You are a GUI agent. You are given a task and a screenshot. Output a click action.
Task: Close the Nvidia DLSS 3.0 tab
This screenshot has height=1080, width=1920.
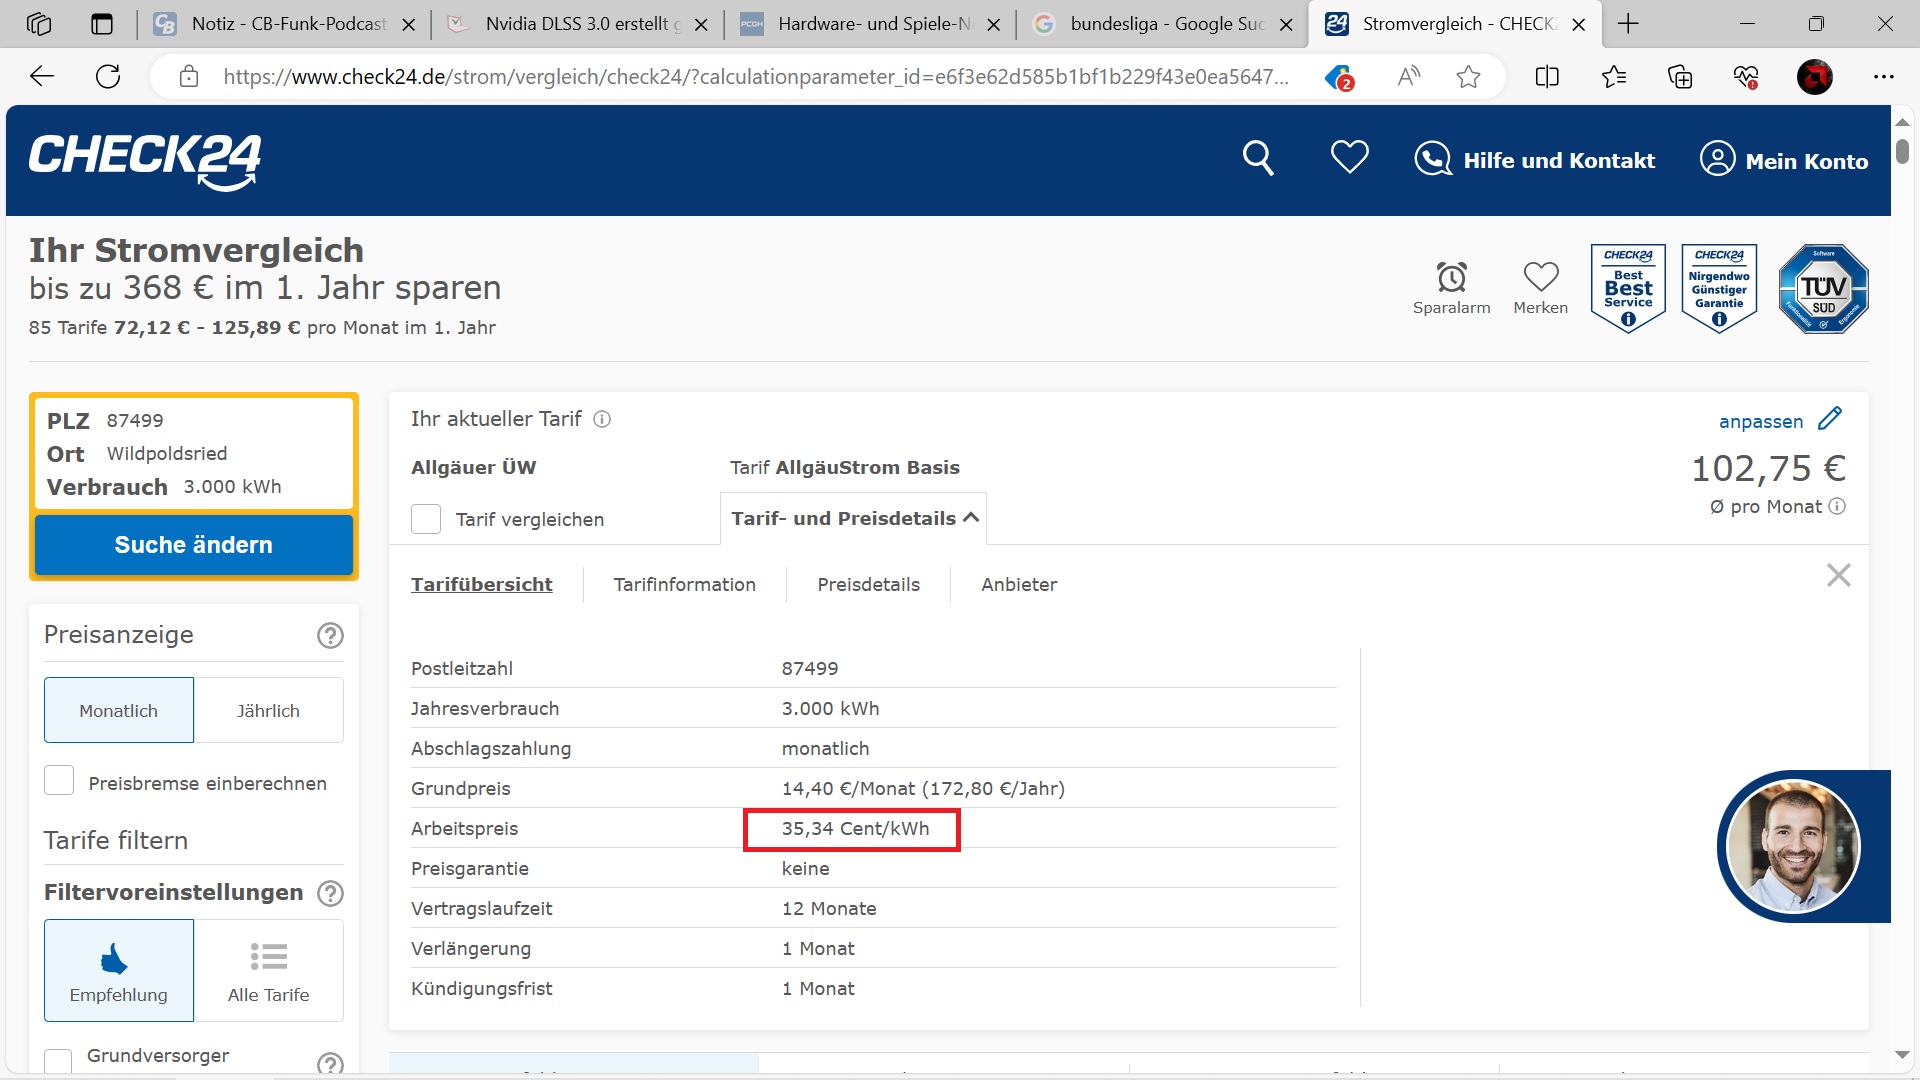(701, 25)
